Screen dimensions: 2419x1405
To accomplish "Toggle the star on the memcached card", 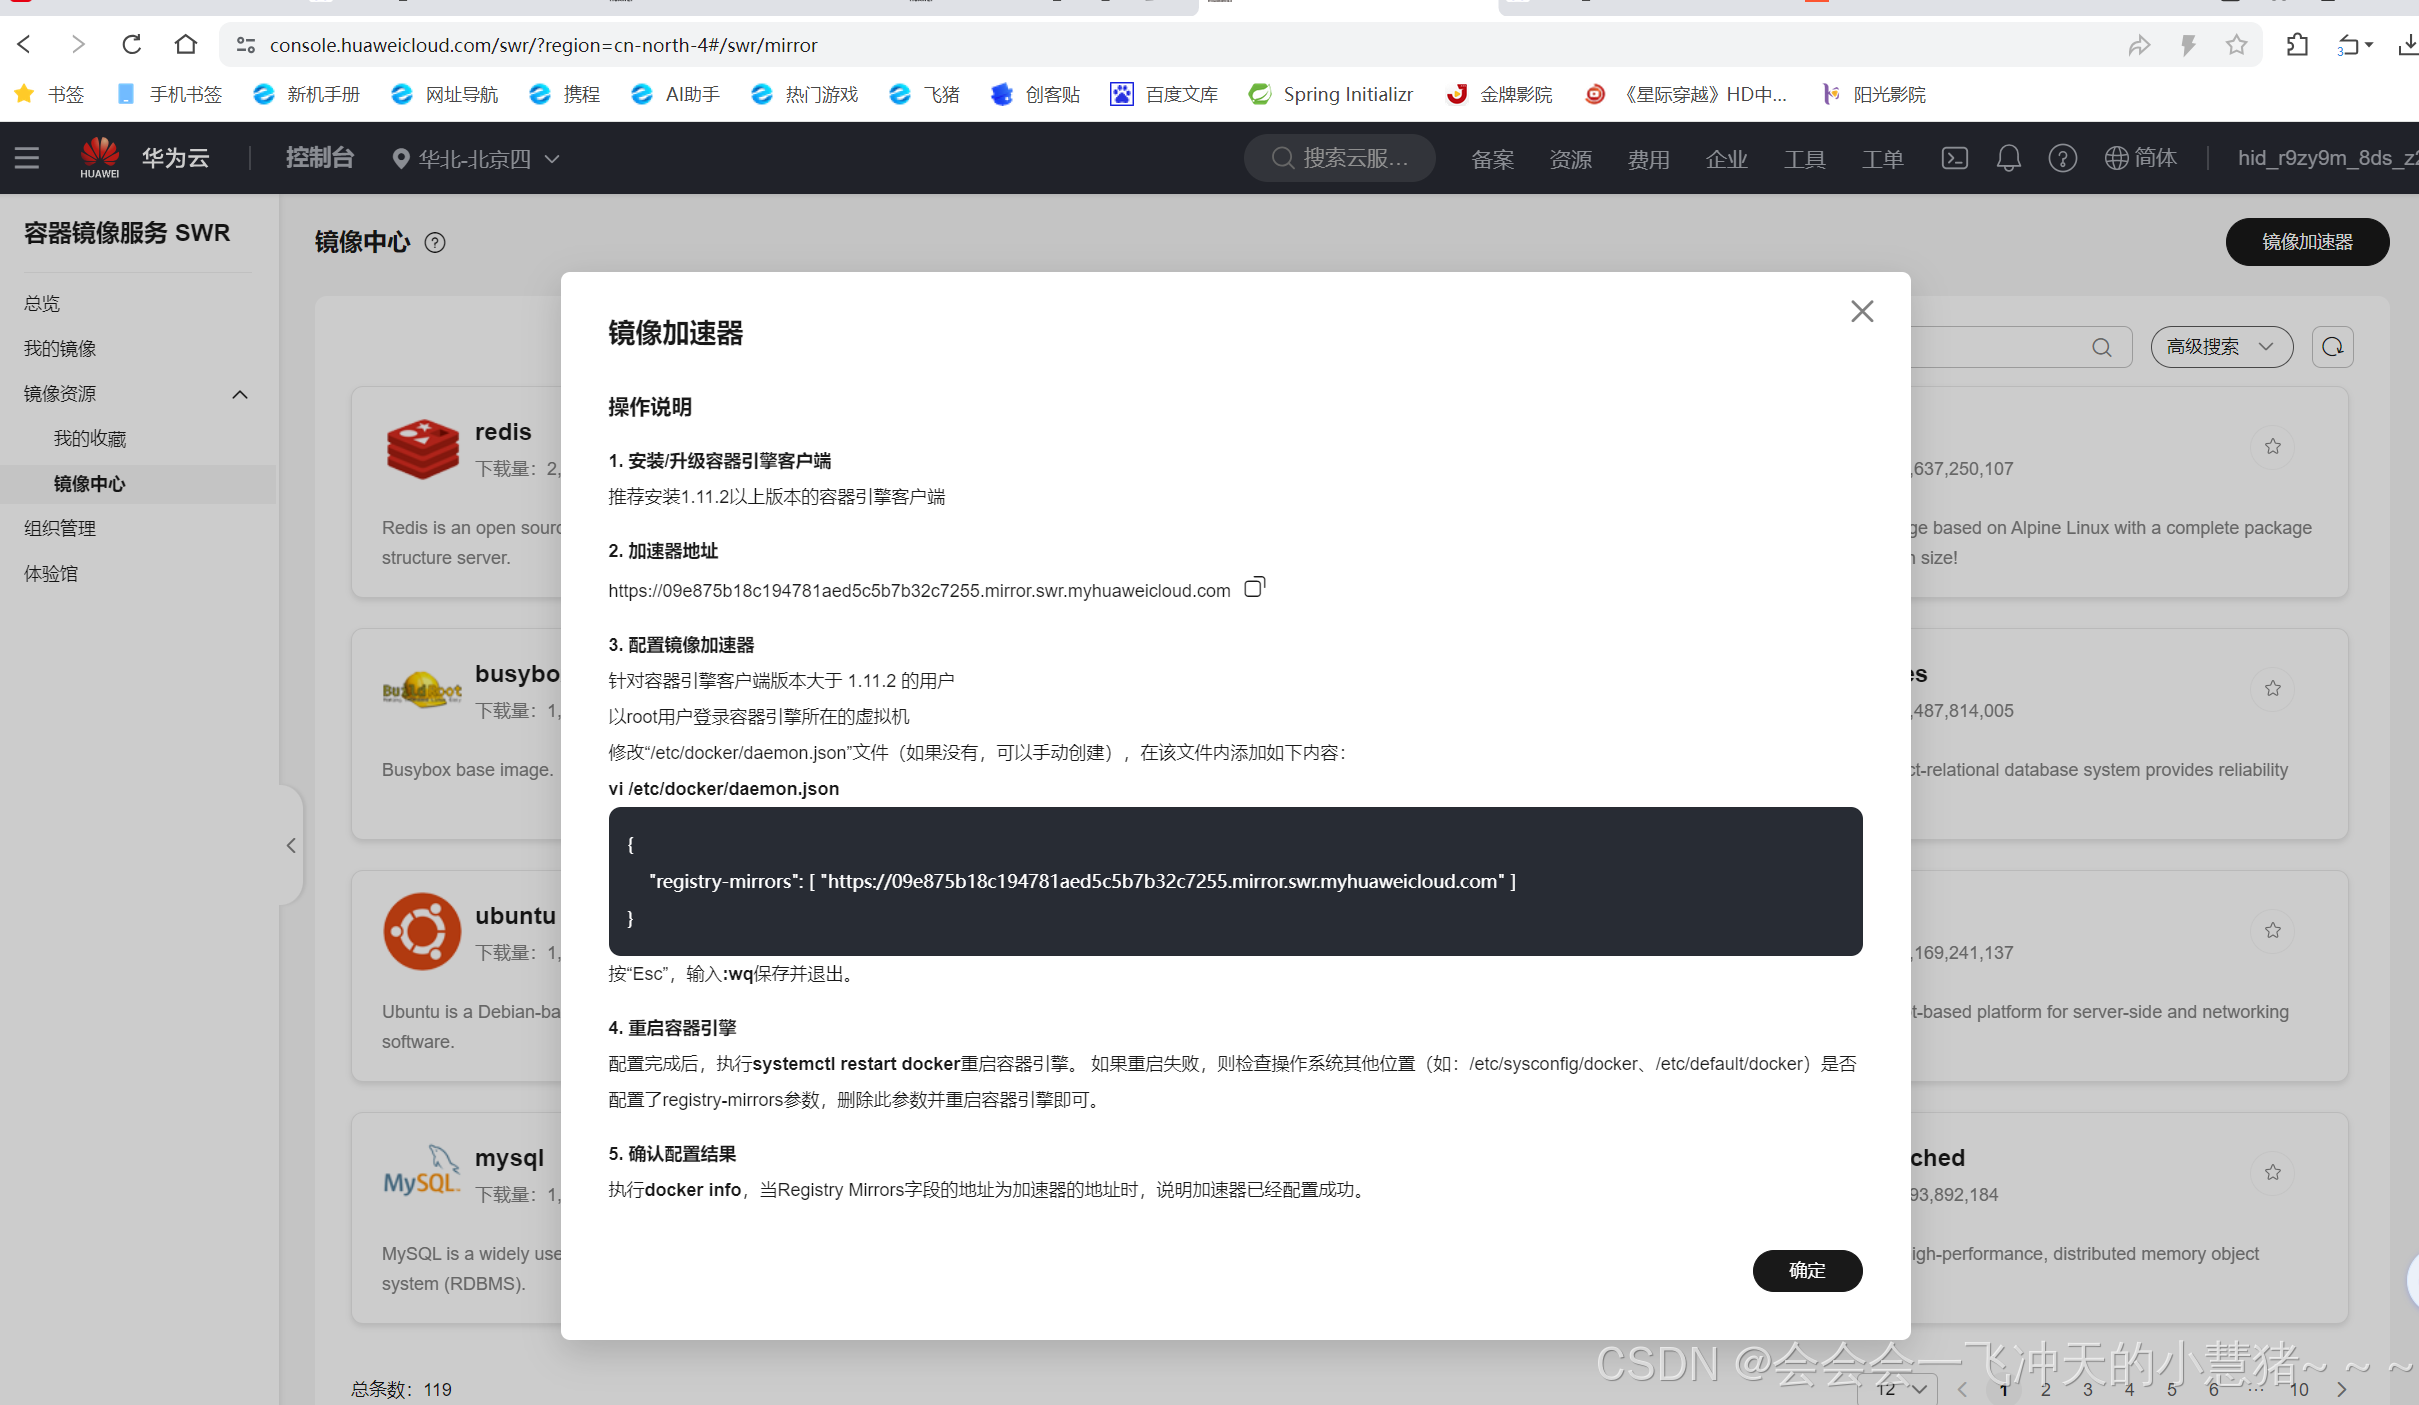I will coord(2272,1172).
